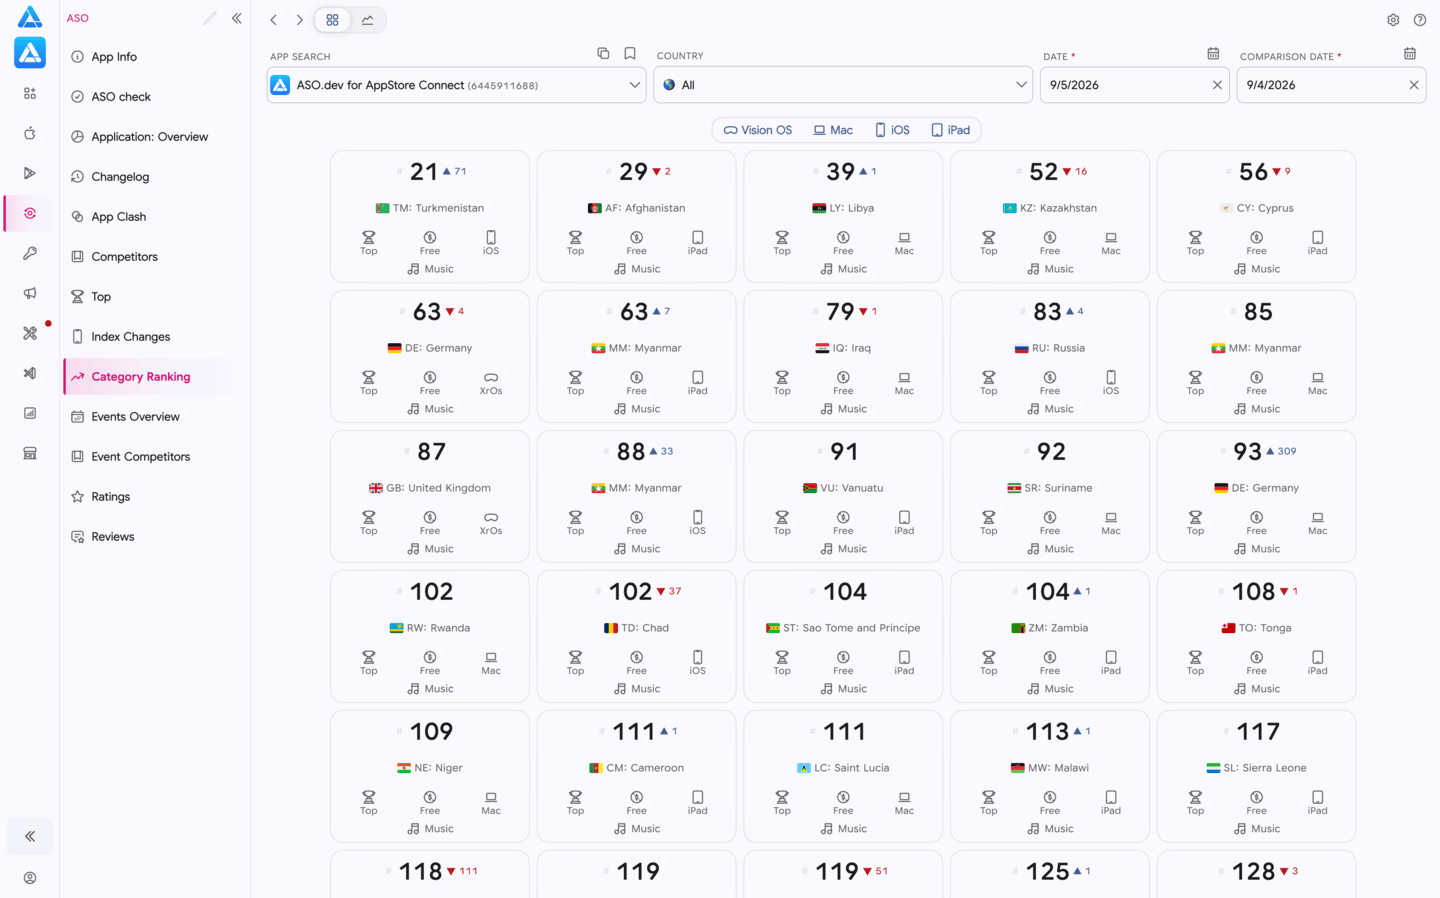
Task: Click the key icon in left rail
Action: pos(30,253)
